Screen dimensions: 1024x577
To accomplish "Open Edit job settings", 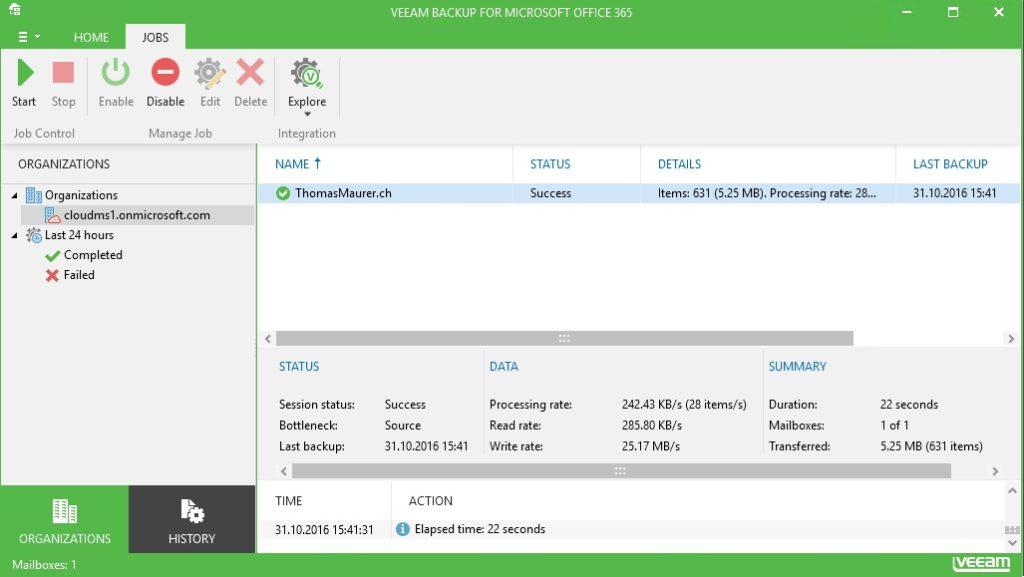I will point(210,82).
